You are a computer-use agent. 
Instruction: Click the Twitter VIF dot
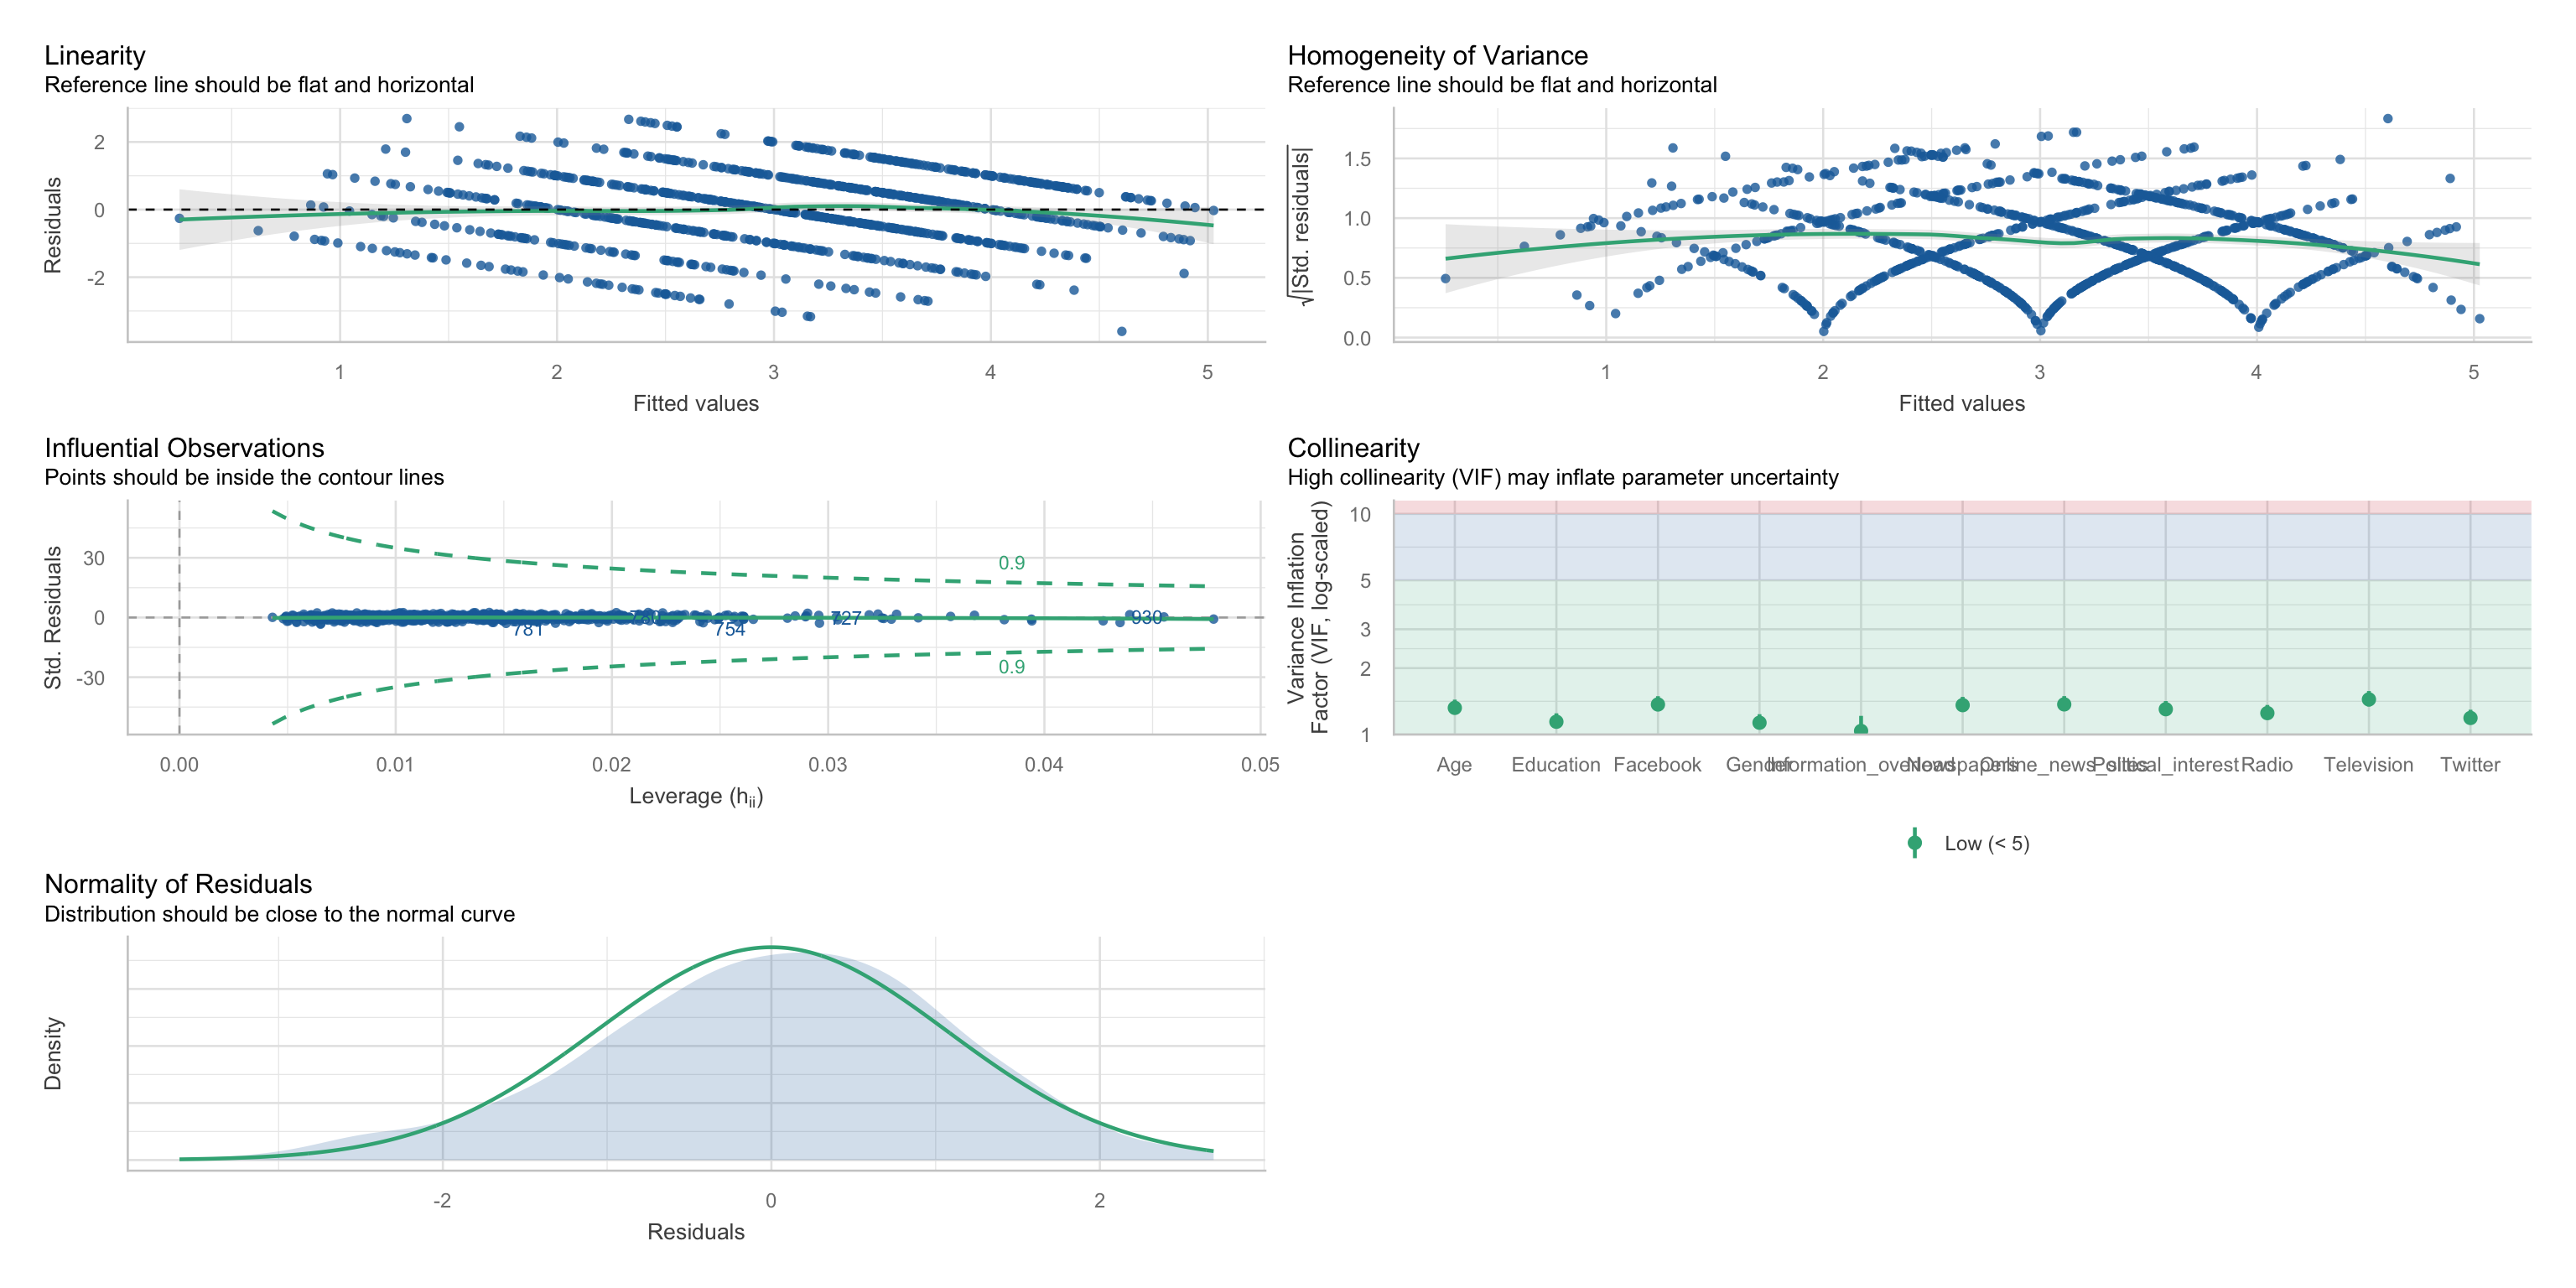click(x=2470, y=718)
